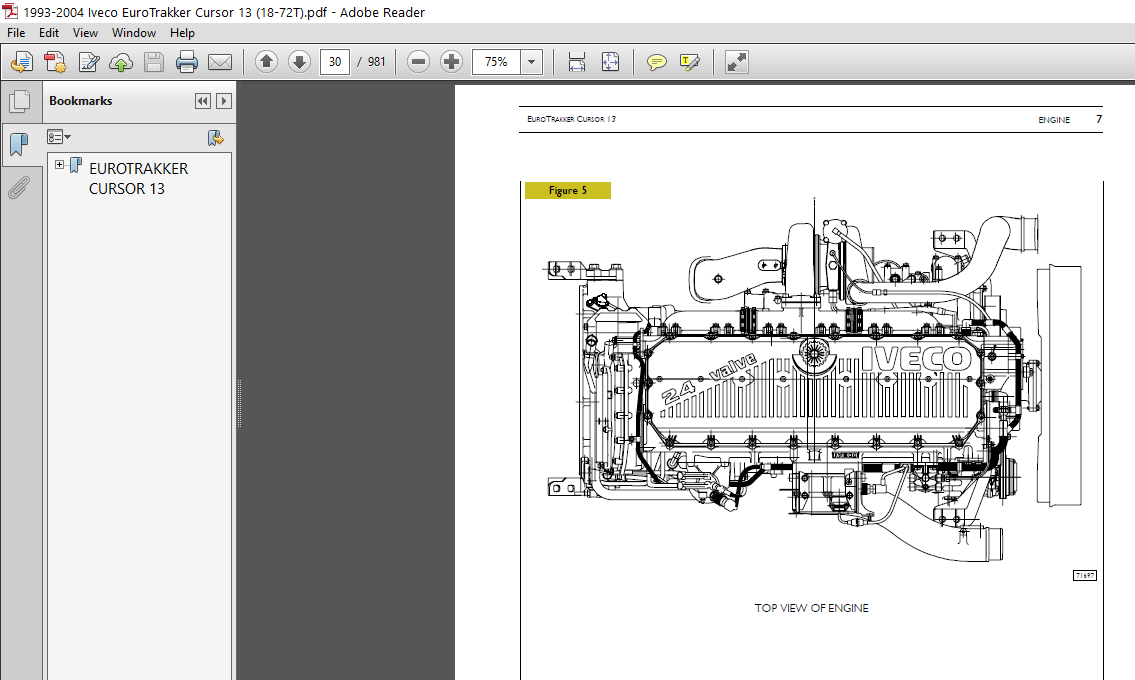This screenshot has width=1135, height=680.
Task: Open the File menu
Action: pos(16,33)
